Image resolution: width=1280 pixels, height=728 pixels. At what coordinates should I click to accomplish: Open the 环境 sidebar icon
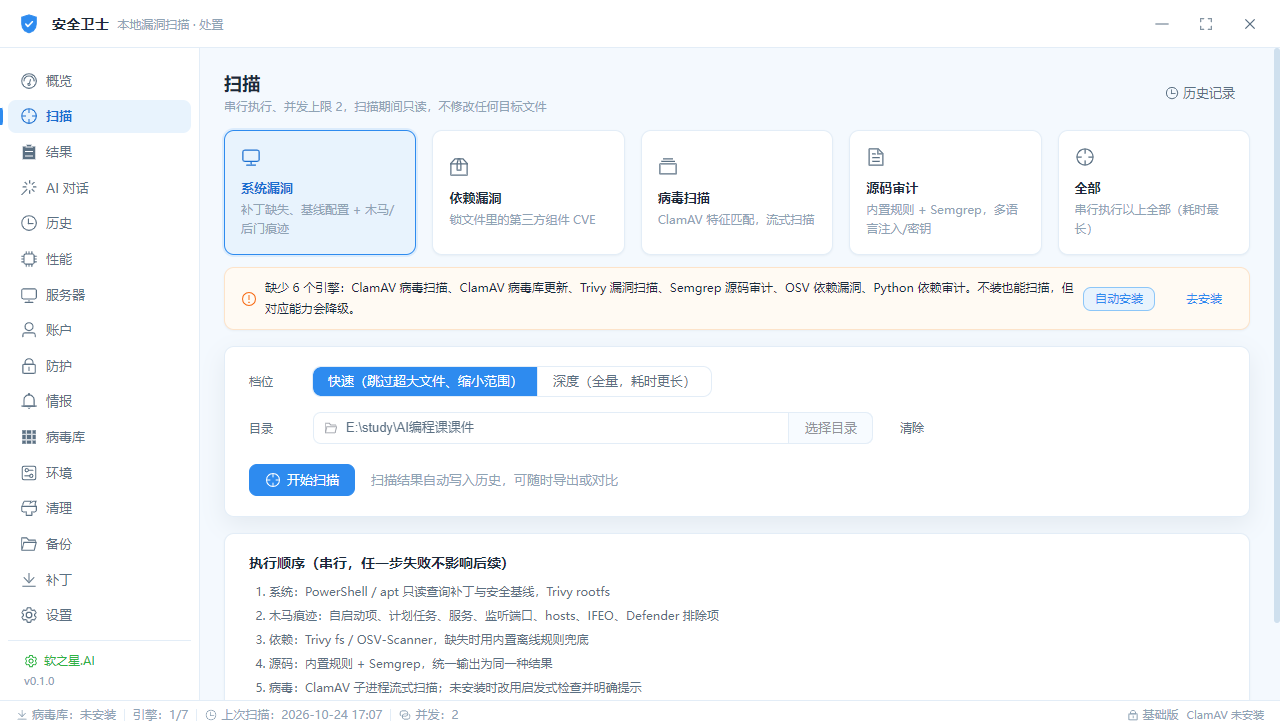point(29,473)
